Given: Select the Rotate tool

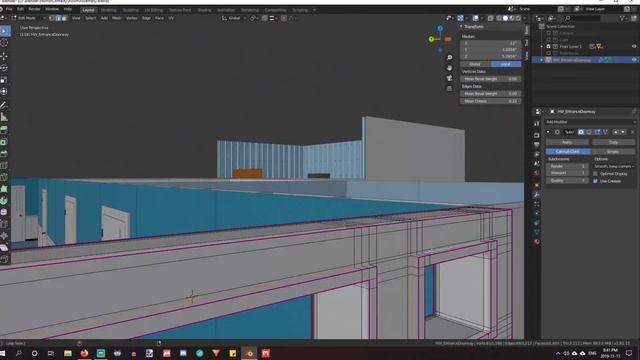Looking at the screenshot, I should click(x=4, y=68).
